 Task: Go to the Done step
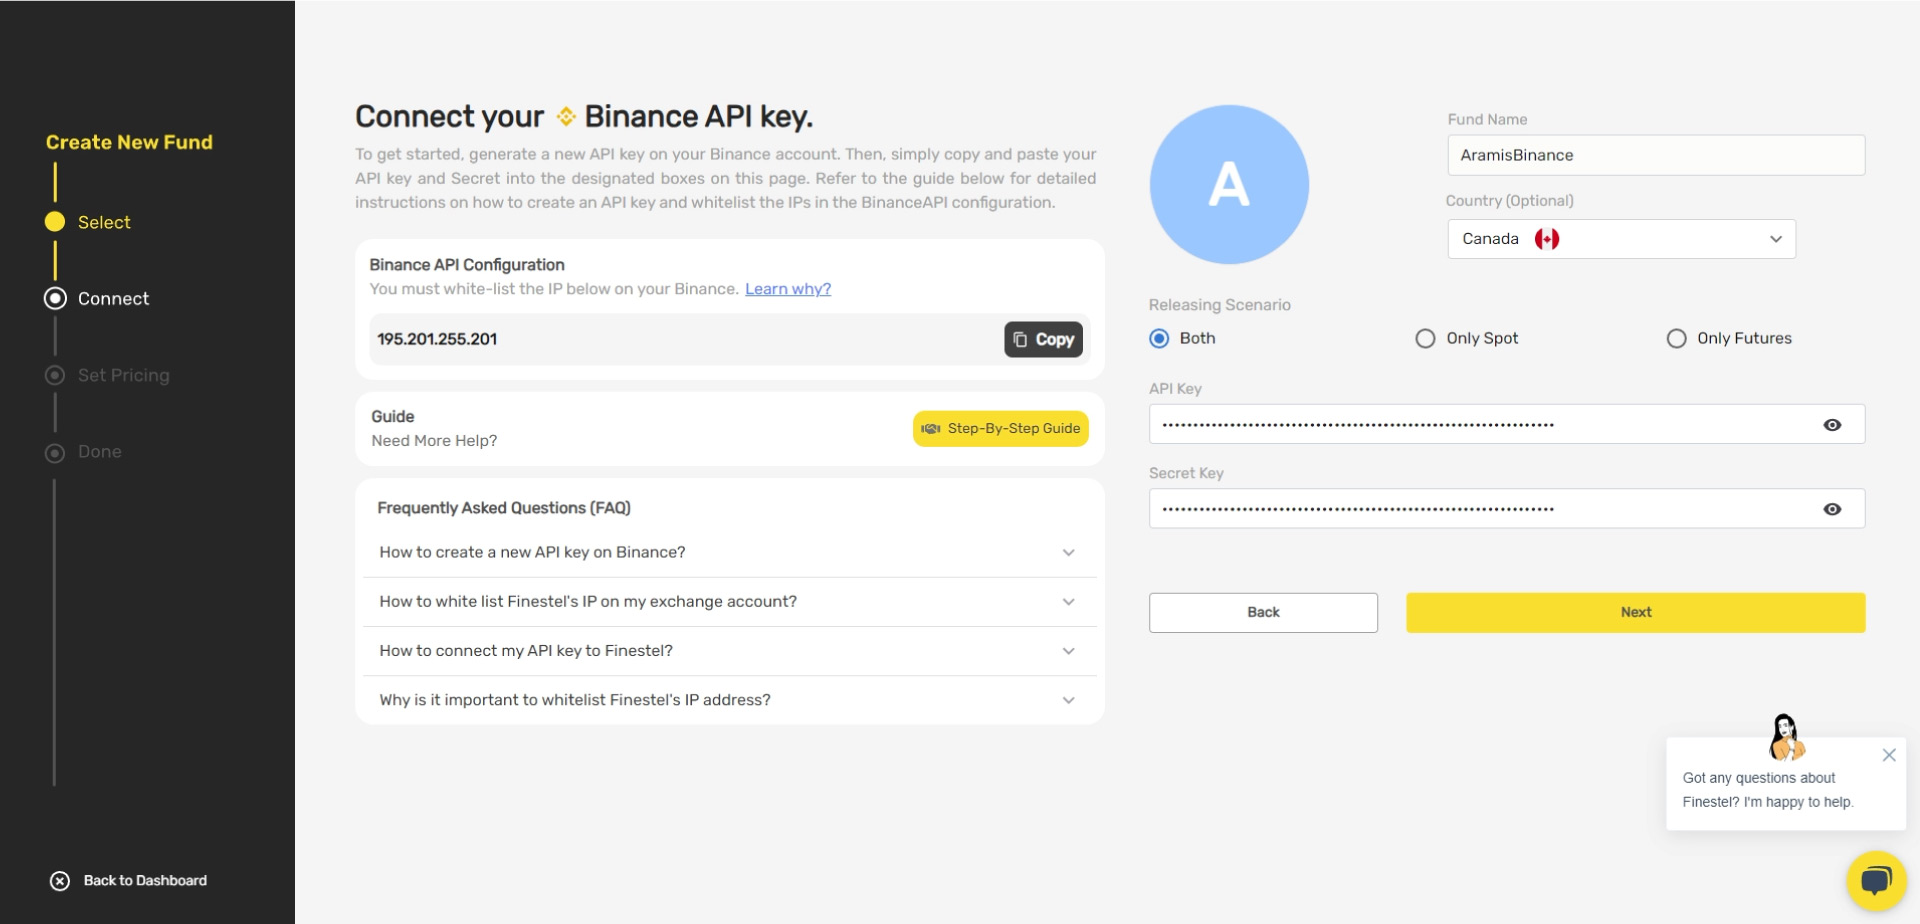tap(100, 452)
